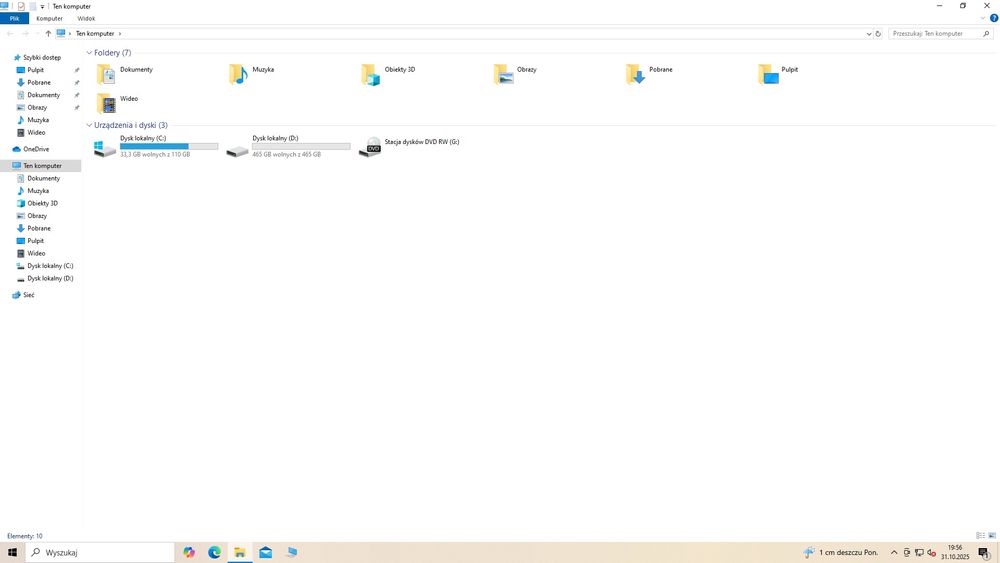Select Ten komputer in the navigation pane
The height and width of the screenshot is (563, 1000).
click(42, 166)
